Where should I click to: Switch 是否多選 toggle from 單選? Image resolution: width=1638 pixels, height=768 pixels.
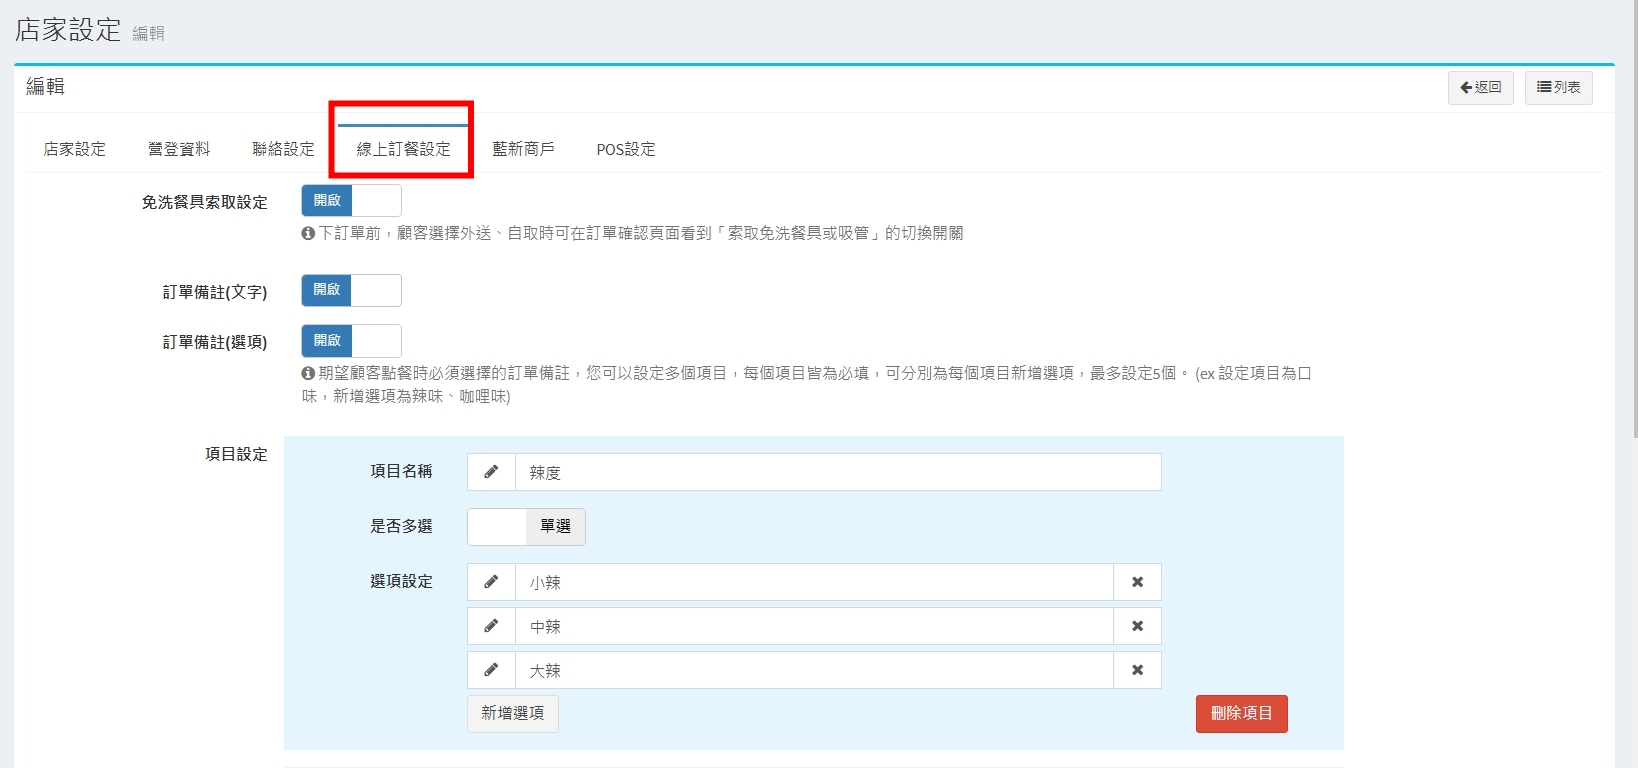point(526,527)
